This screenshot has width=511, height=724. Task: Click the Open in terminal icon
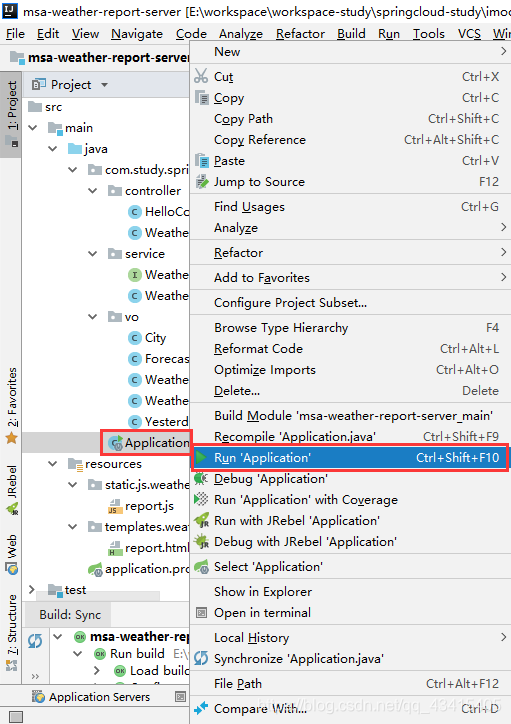click(202, 613)
